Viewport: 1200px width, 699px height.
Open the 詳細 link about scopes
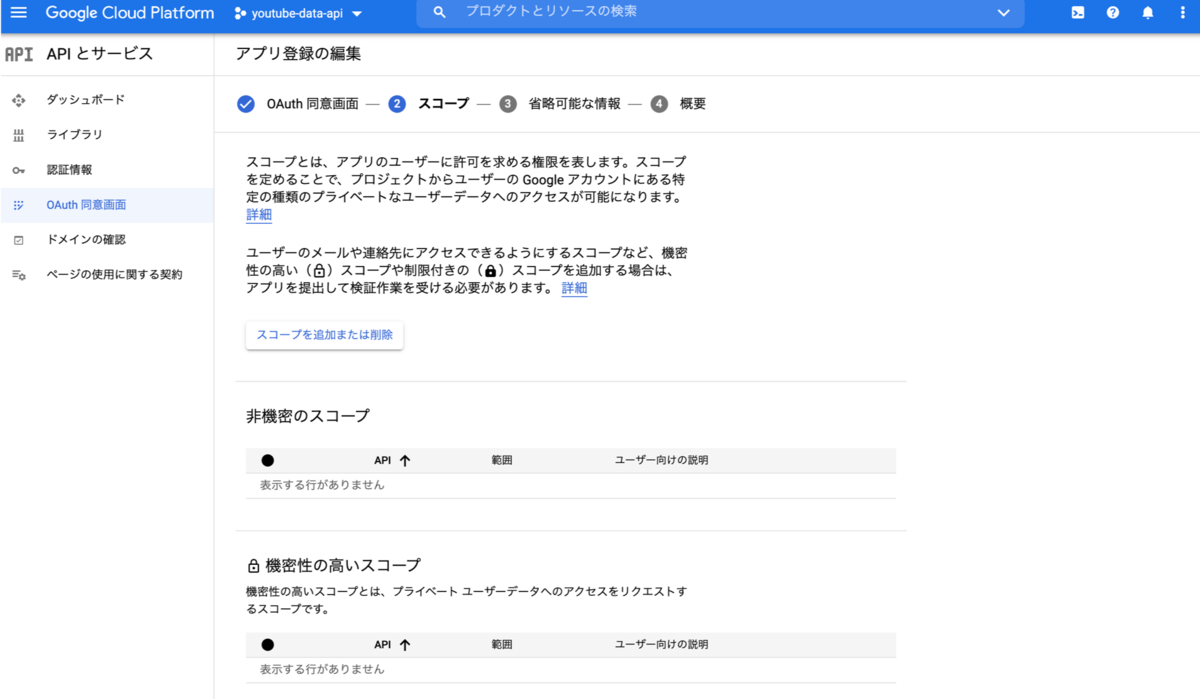pyautogui.click(x=258, y=214)
